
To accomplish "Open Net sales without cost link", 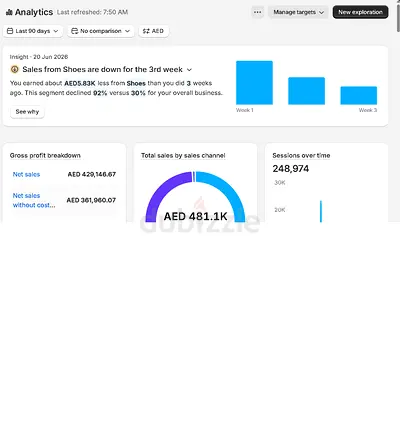I will click(34, 200).
